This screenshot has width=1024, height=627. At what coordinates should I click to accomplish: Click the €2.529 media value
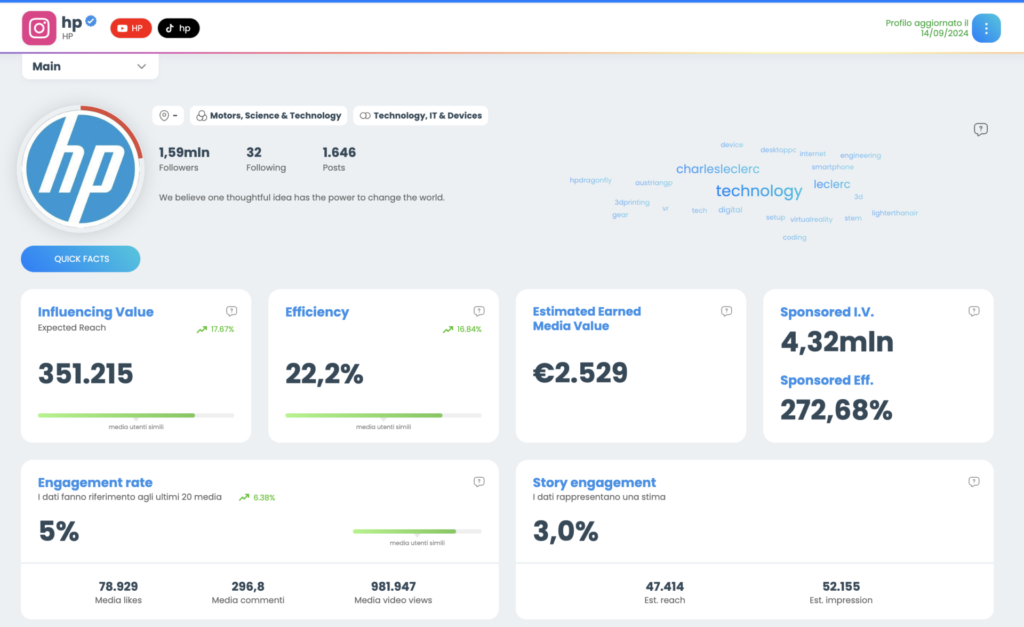pos(580,373)
